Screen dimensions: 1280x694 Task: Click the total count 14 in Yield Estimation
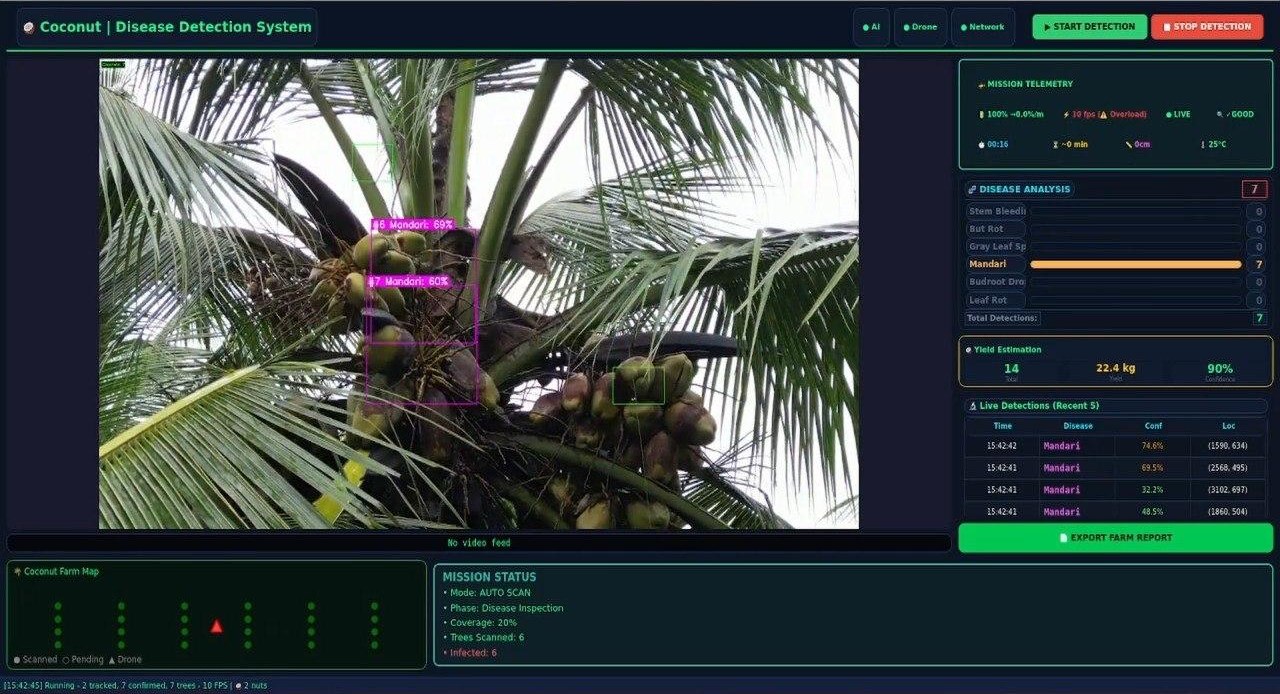click(x=1011, y=369)
